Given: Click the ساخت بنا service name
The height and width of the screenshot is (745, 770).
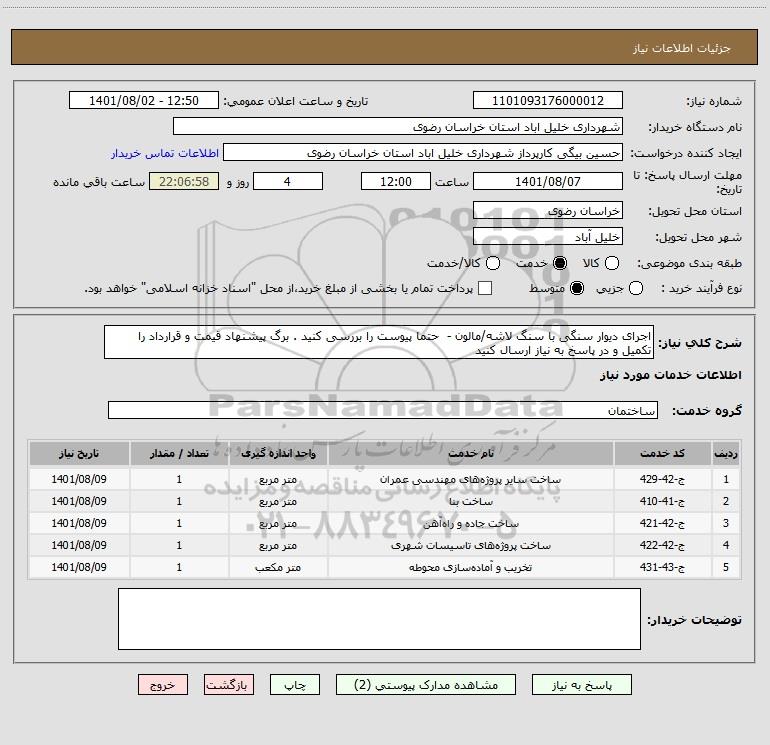Looking at the screenshot, I should [x=470, y=501].
